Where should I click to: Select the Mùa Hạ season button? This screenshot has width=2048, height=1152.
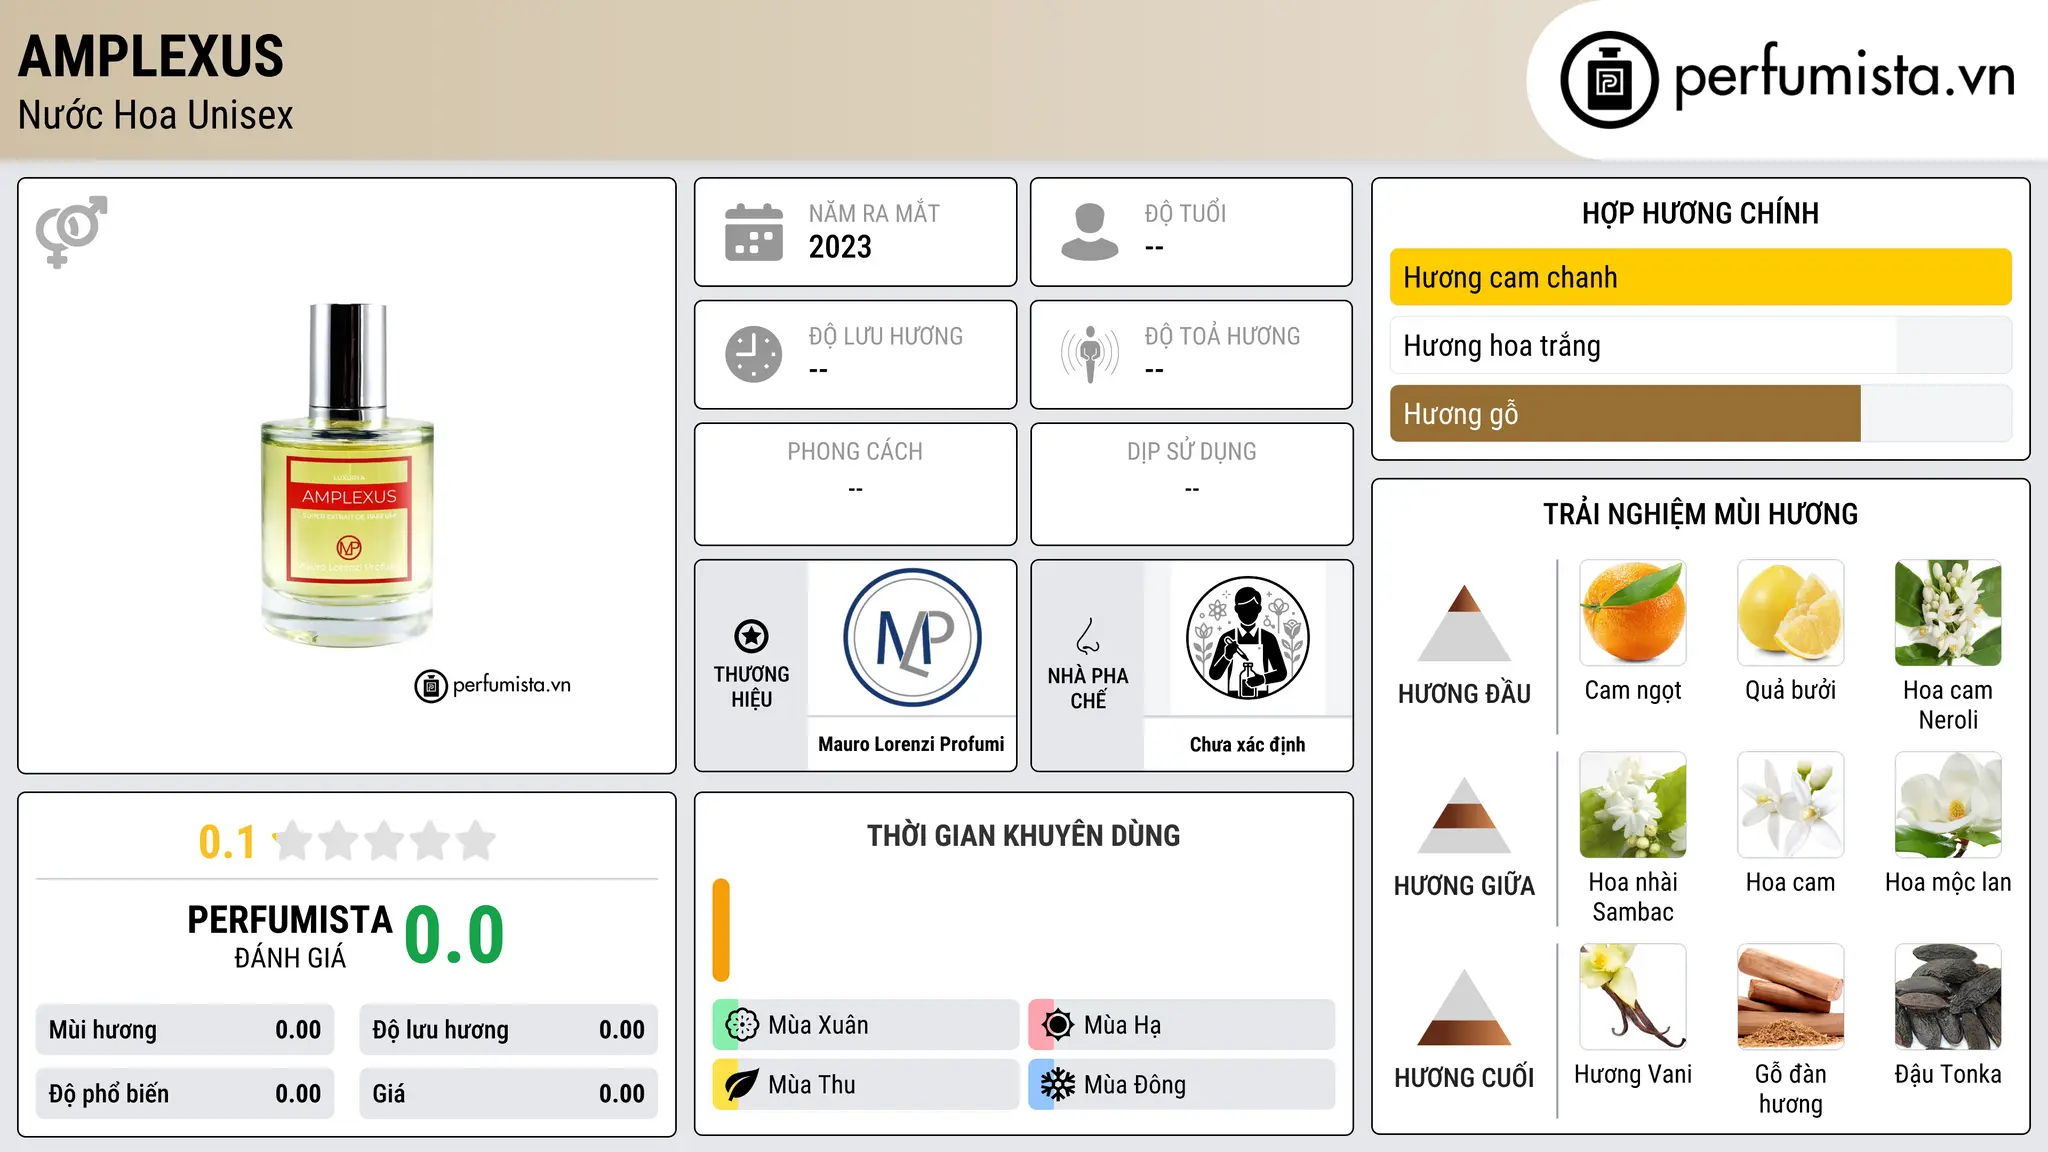point(1182,1025)
